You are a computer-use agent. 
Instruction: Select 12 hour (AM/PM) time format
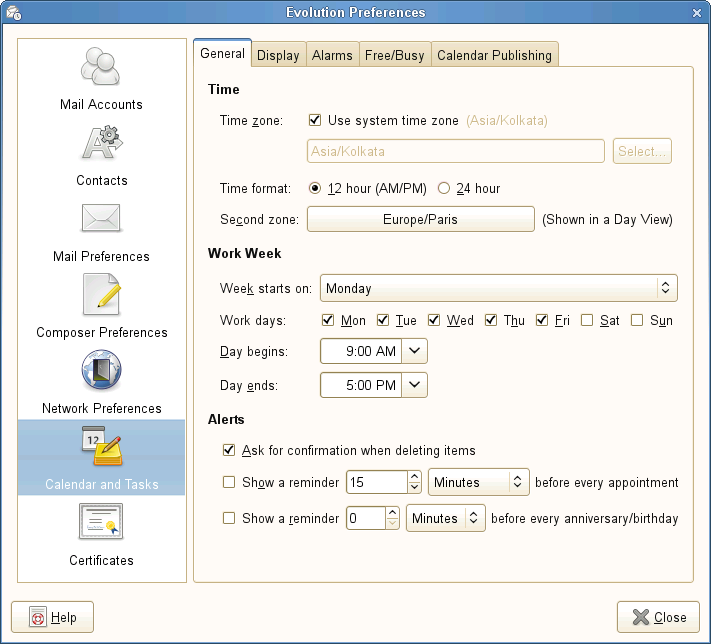pyautogui.click(x=315, y=188)
